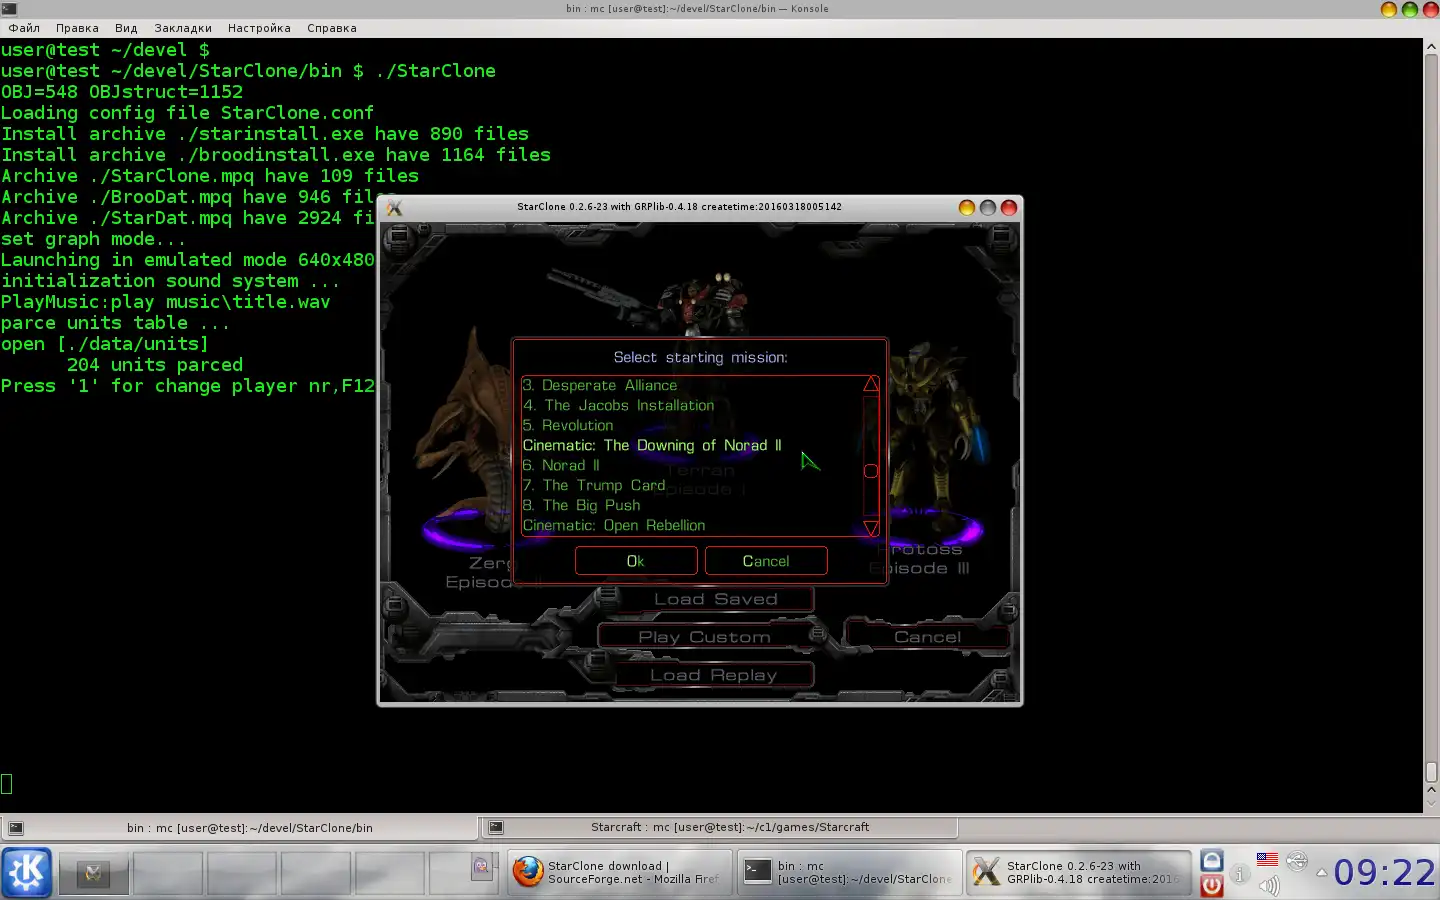The width and height of the screenshot is (1440, 900).
Task: Switch to the Firefox StarClone download window
Action: click(620, 872)
